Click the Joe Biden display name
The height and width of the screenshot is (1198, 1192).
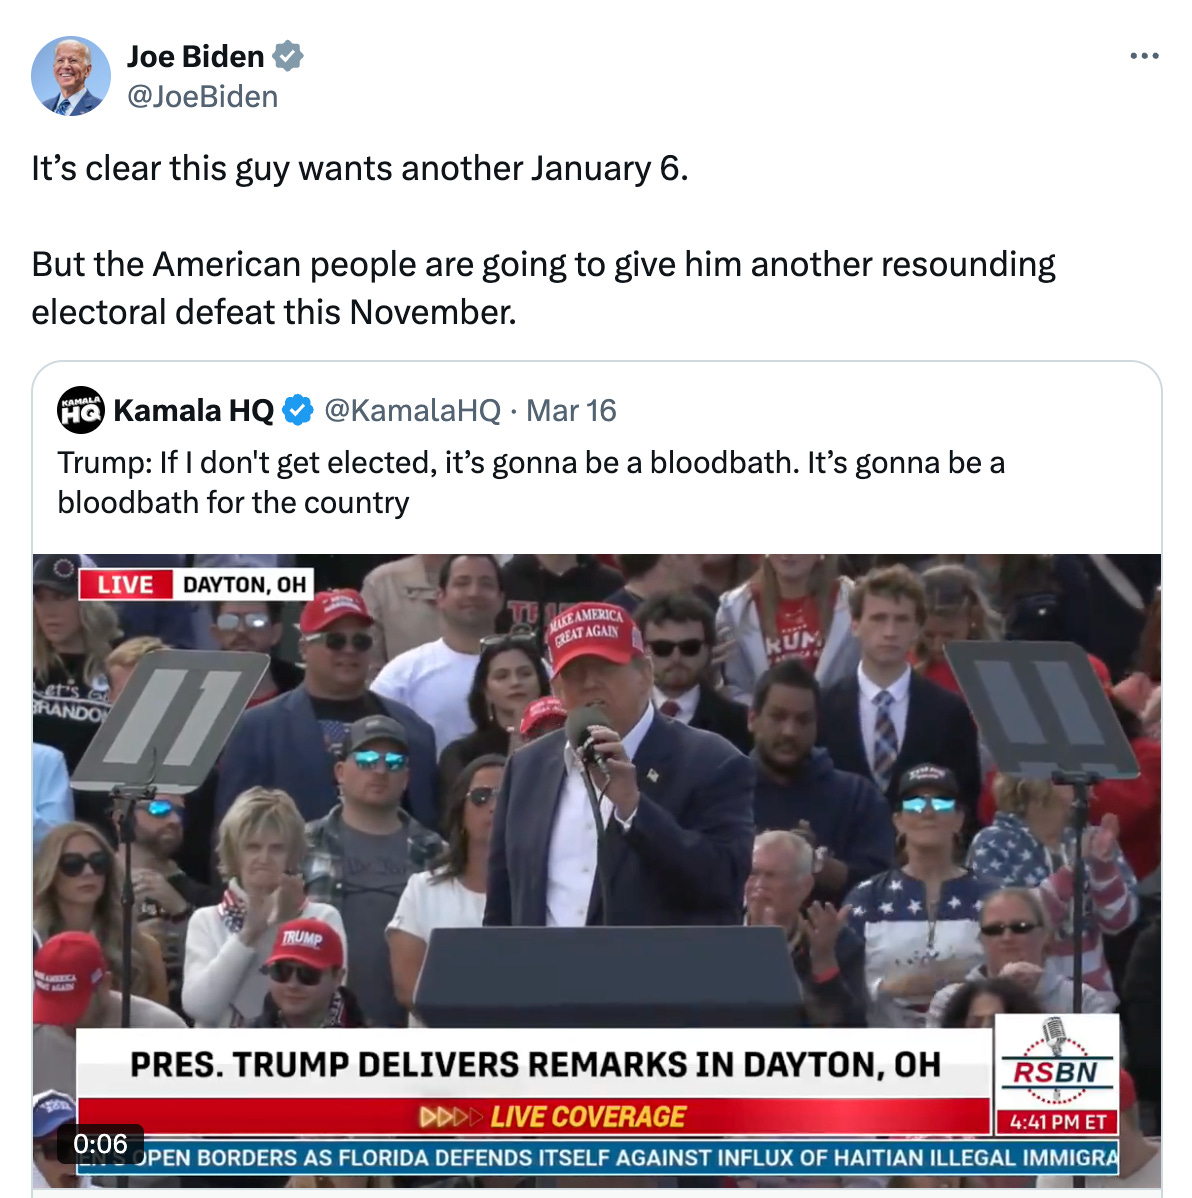[195, 57]
